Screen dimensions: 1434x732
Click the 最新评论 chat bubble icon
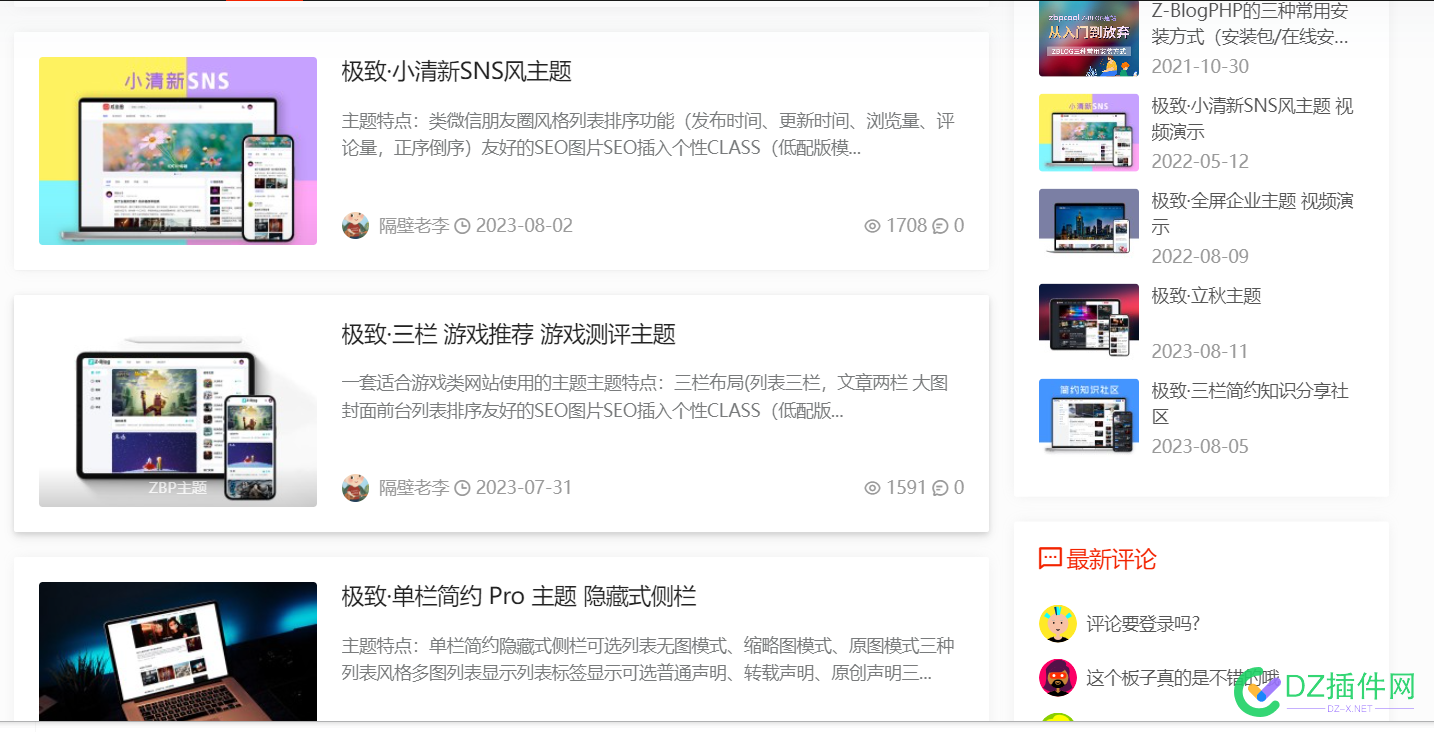coord(1050,559)
